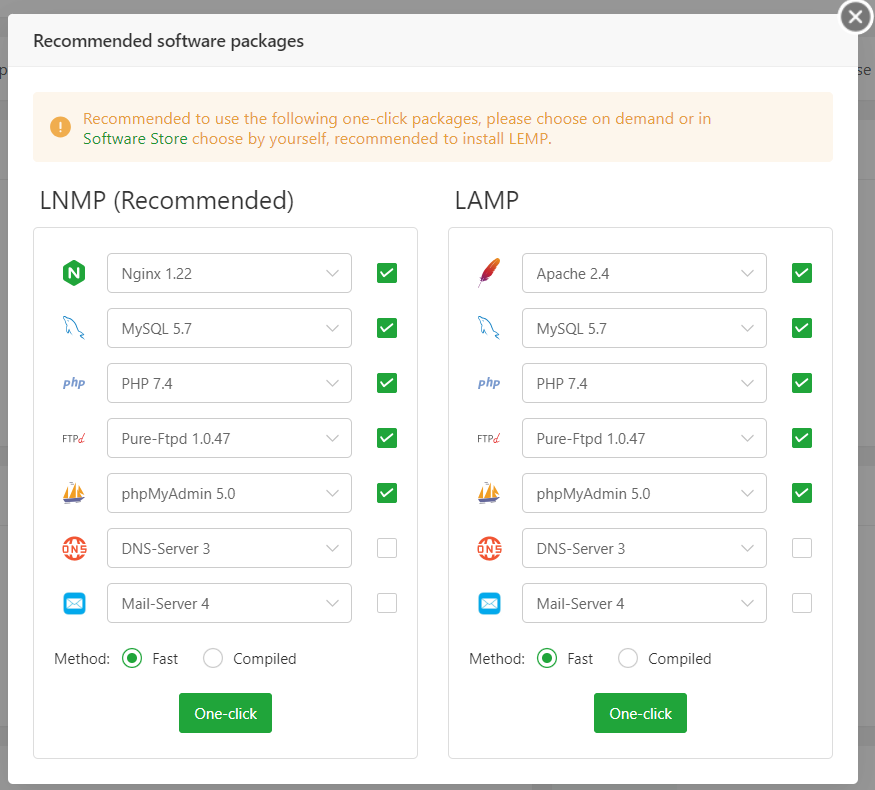Follow the Software Store link
This screenshot has height=790, width=875.
coord(135,138)
